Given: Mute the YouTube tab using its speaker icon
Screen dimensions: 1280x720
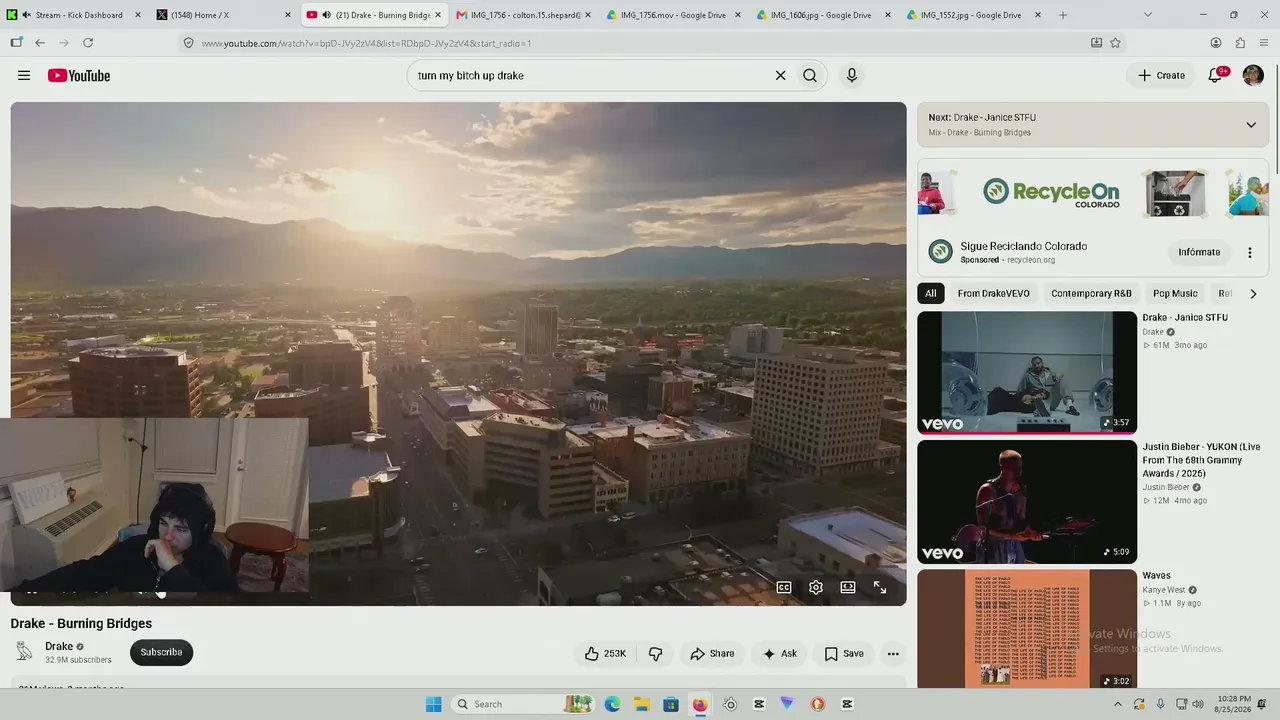Looking at the screenshot, I should click(x=326, y=15).
